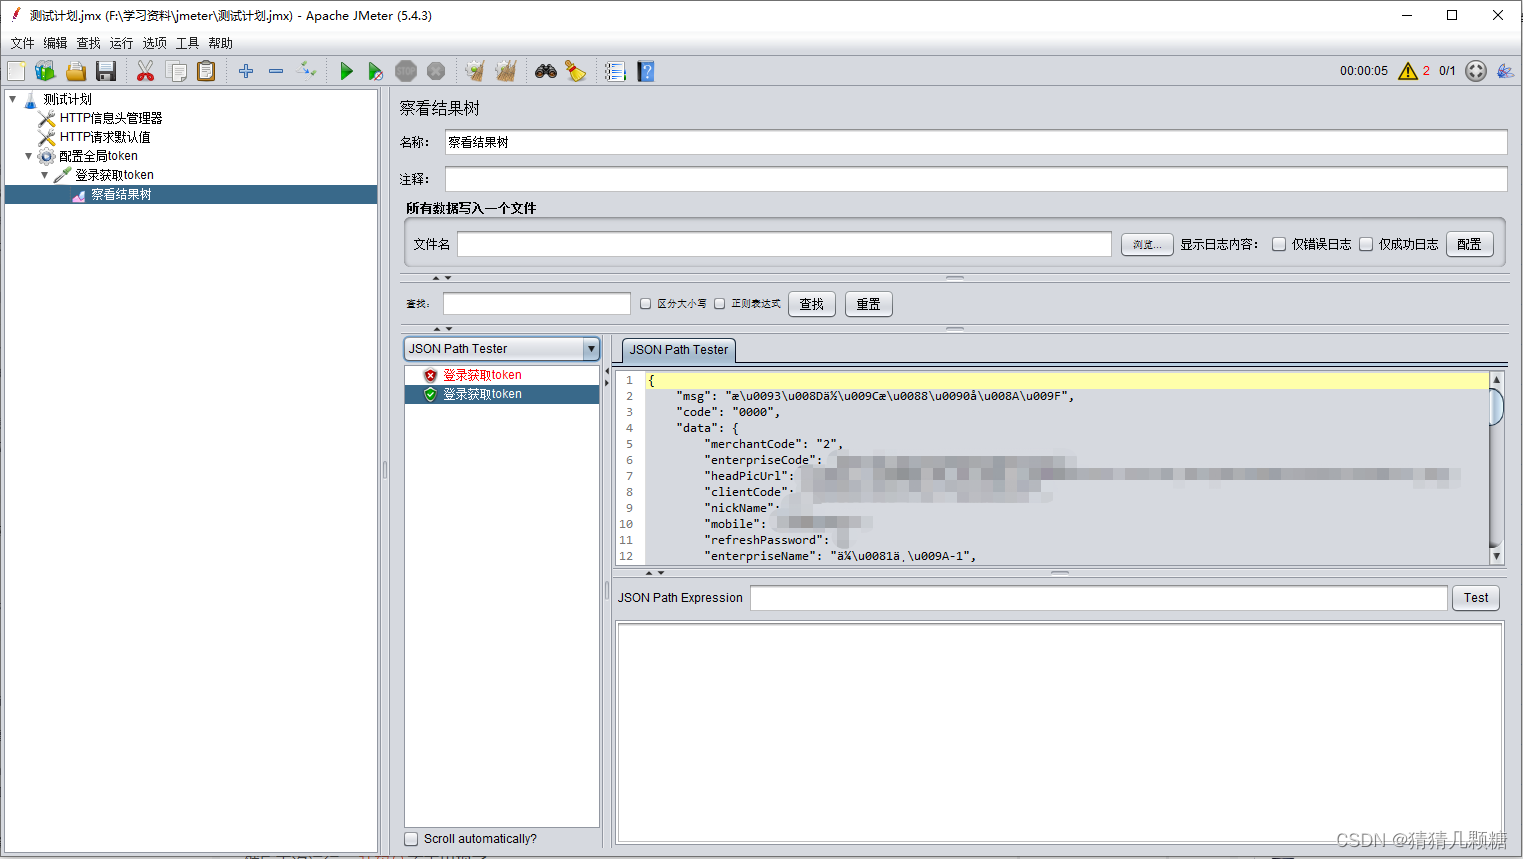The width and height of the screenshot is (1523, 859).
Task: Click the yellow warning log icon
Action: (x=1408, y=71)
